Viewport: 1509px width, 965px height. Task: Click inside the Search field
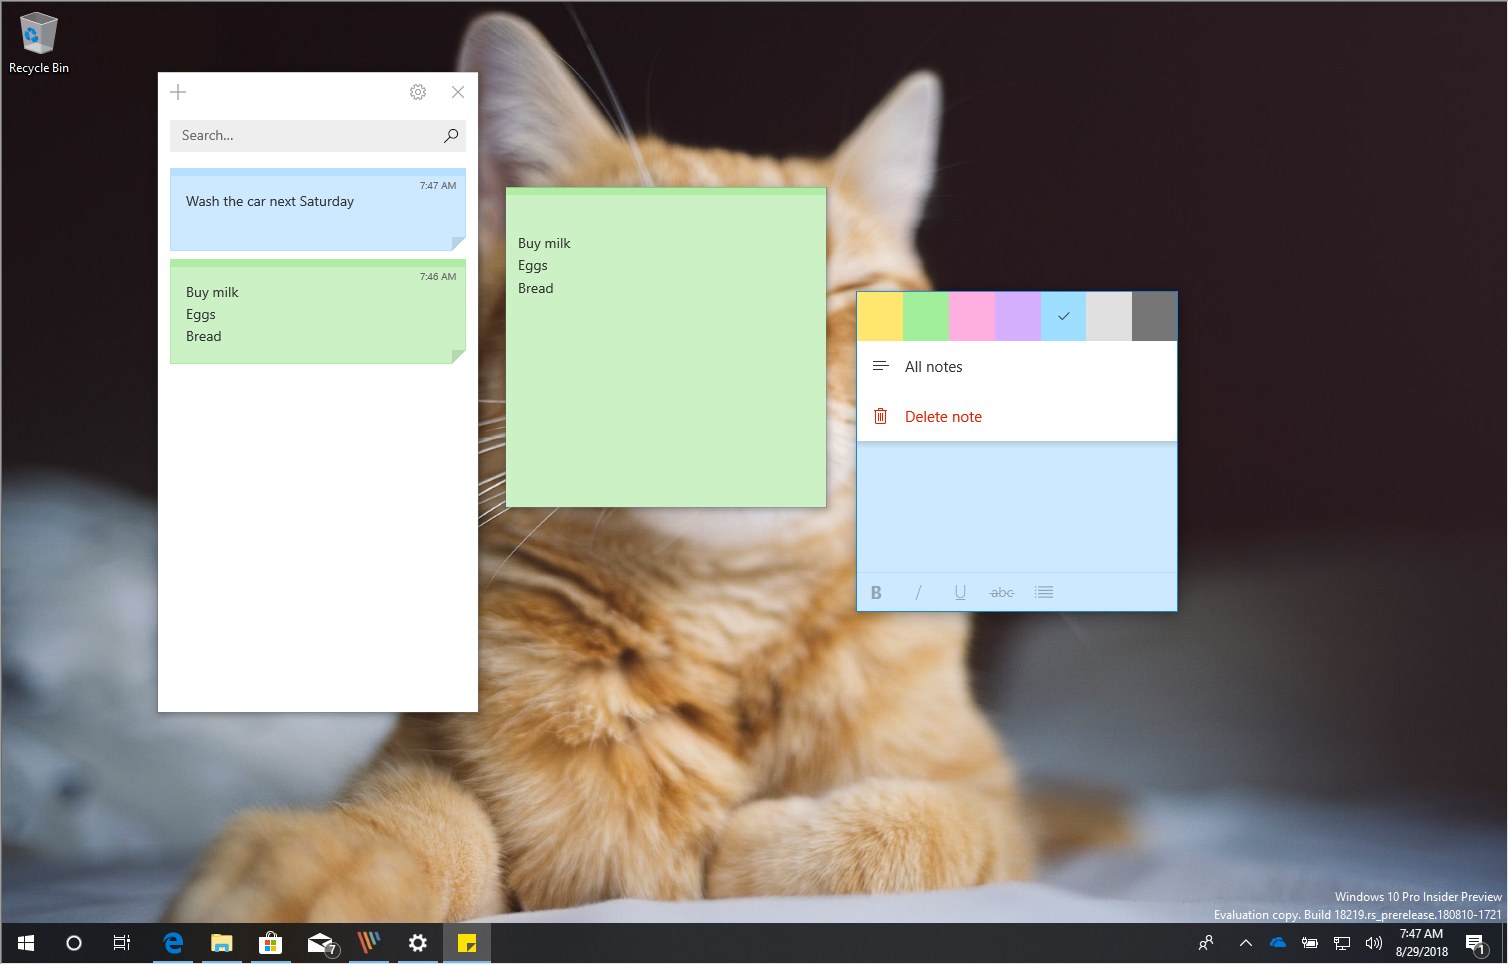pyautogui.click(x=300, y=135)
